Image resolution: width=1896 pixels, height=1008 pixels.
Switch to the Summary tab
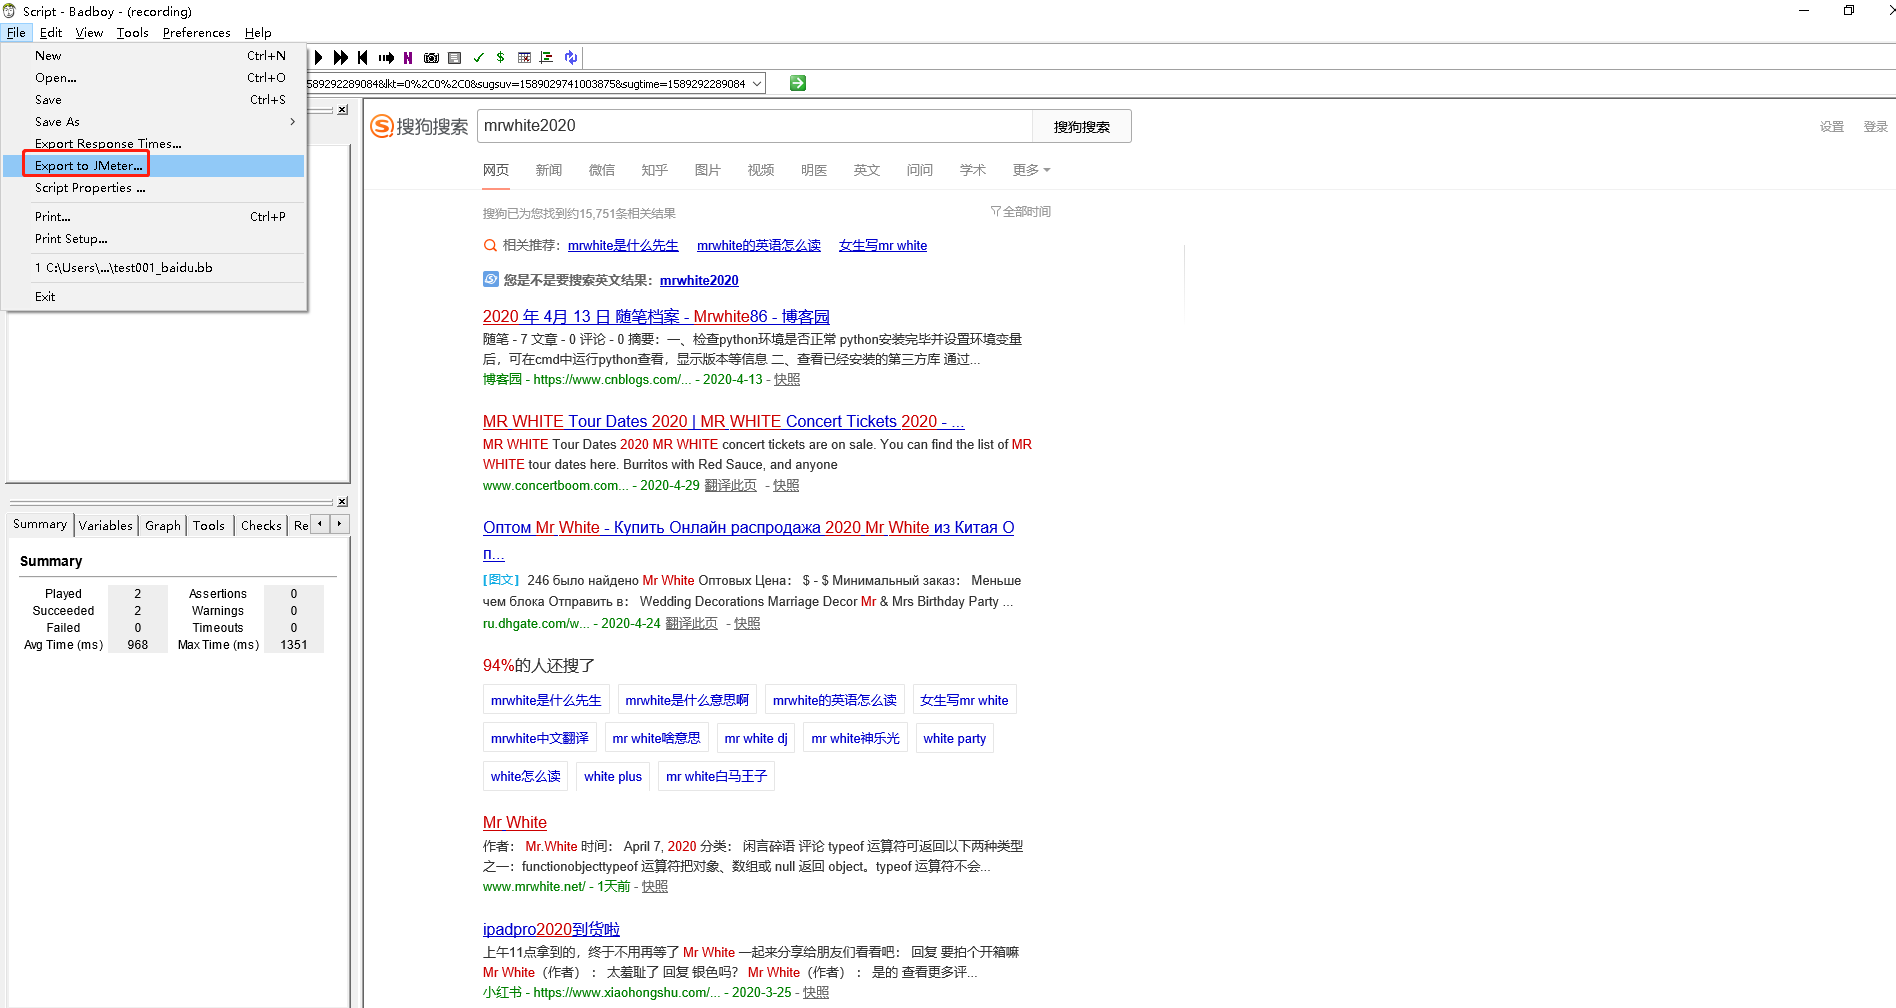(40, 524)
